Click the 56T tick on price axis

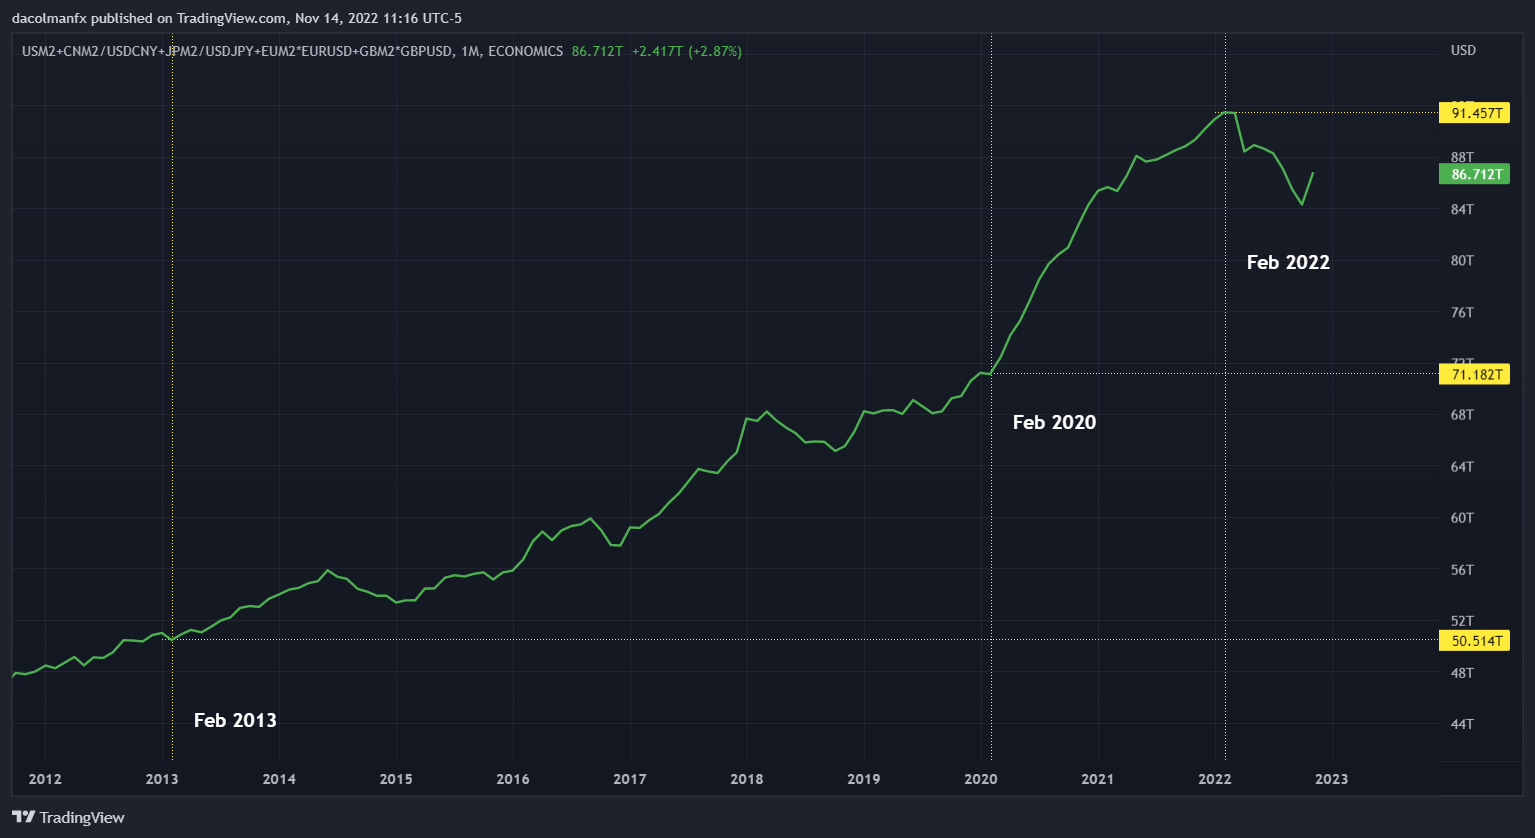pos(1462,569)
